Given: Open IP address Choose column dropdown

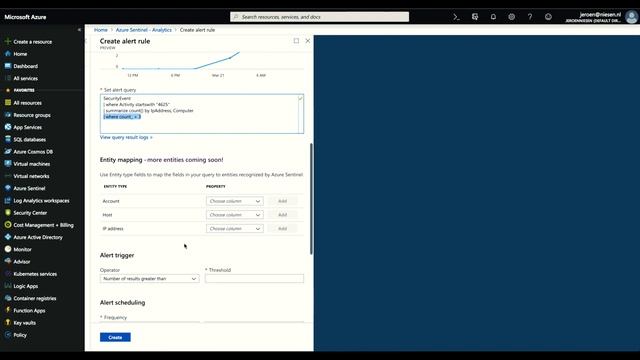Looking at the screenshot, I should pyautogui.click(x=235, y=229).
